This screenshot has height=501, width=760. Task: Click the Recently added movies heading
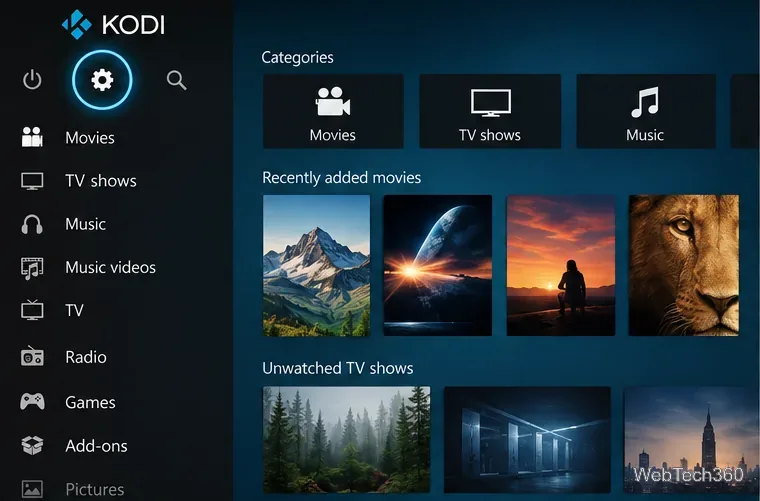(x=342, y=178)
